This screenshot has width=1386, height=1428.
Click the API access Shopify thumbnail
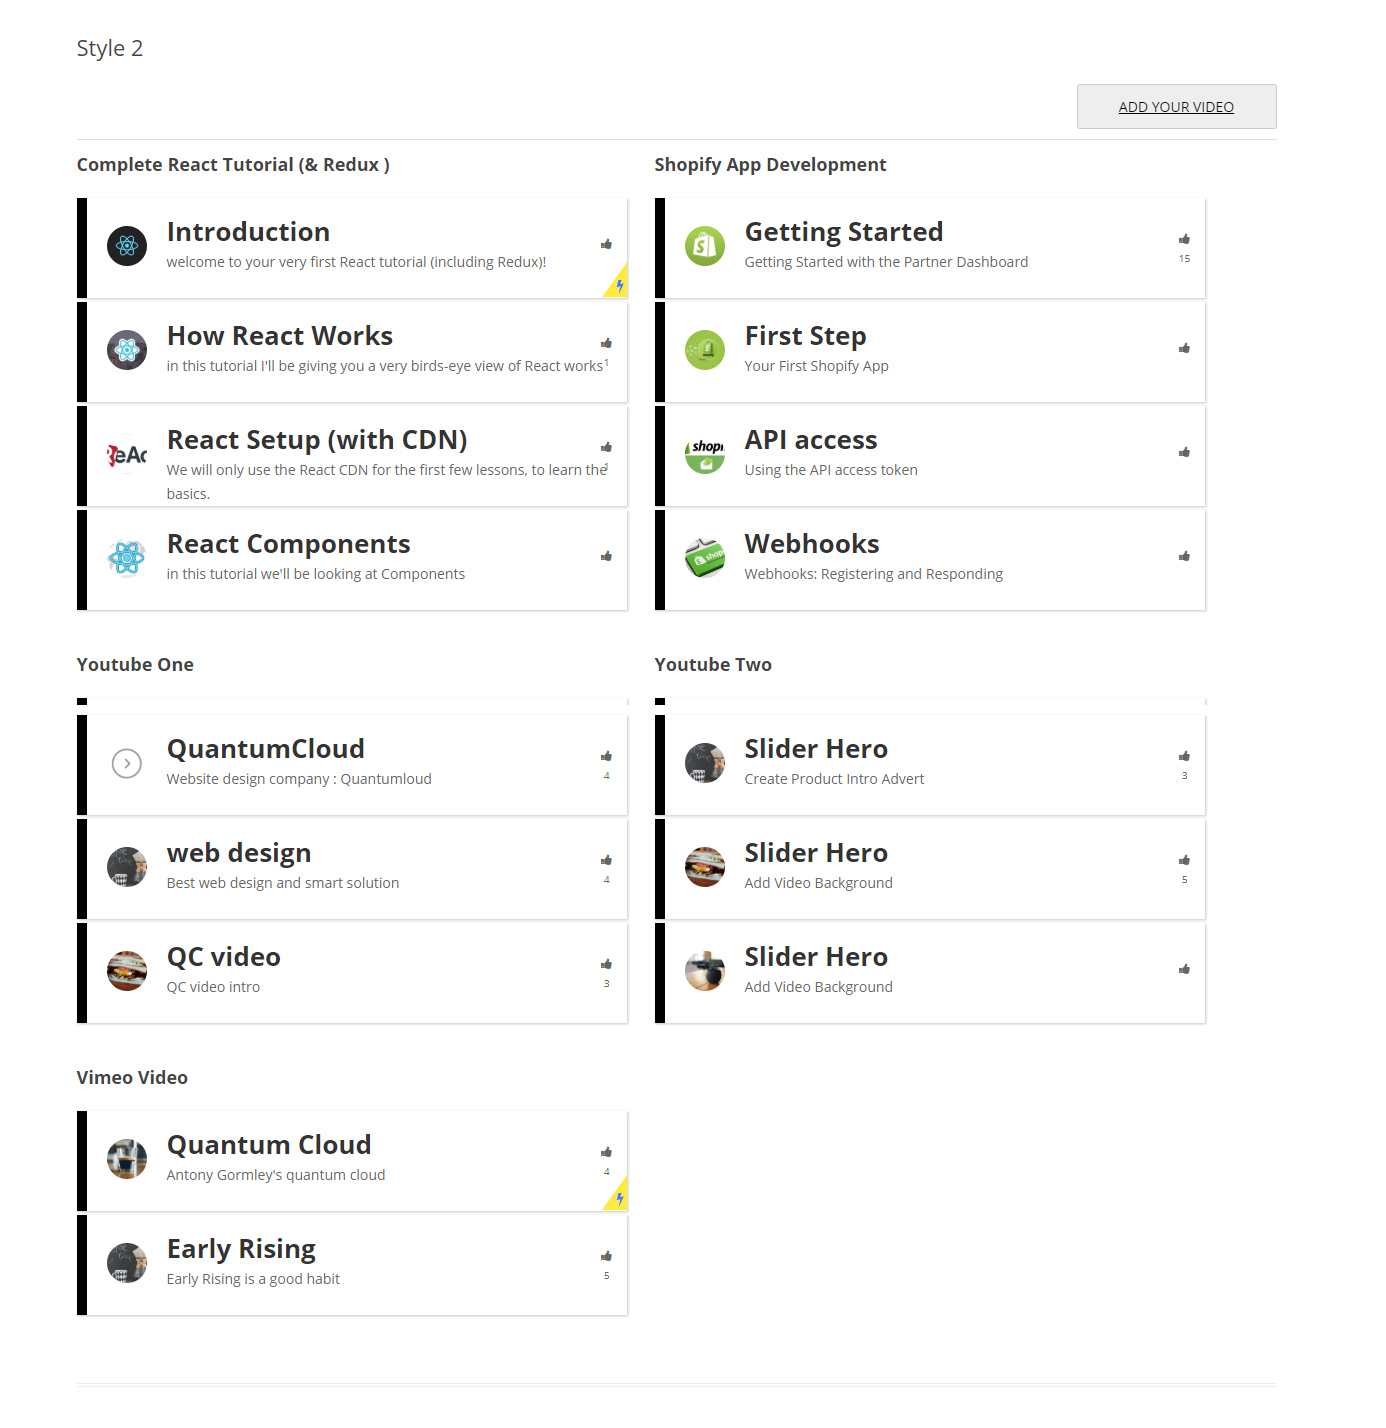(705, 454)
